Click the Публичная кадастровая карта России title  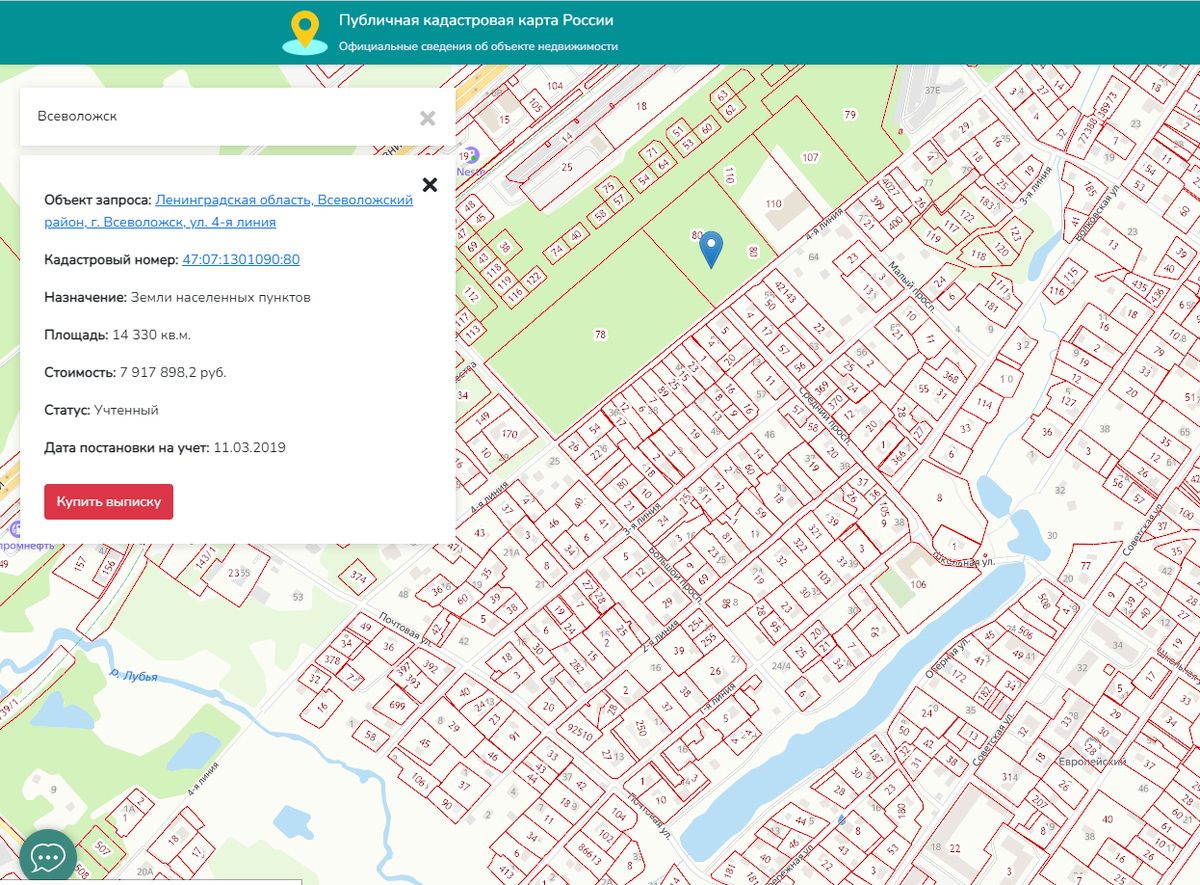tap(476, 21)
